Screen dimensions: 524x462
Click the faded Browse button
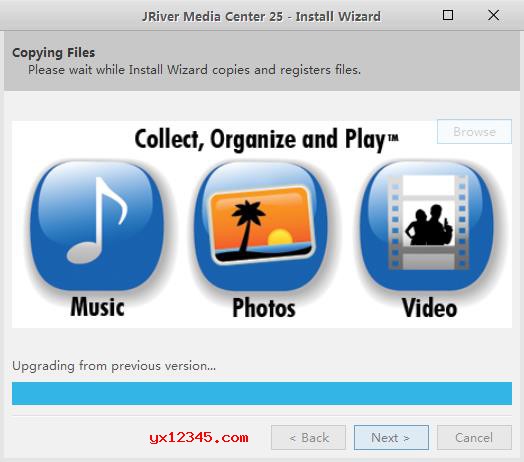[x=474, y=132]
